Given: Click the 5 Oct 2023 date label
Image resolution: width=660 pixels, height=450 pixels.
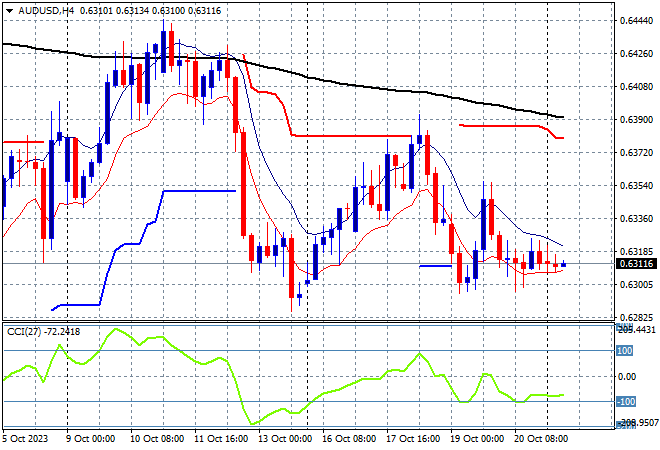Looking at the screenshot, I should tap(25, 439).
